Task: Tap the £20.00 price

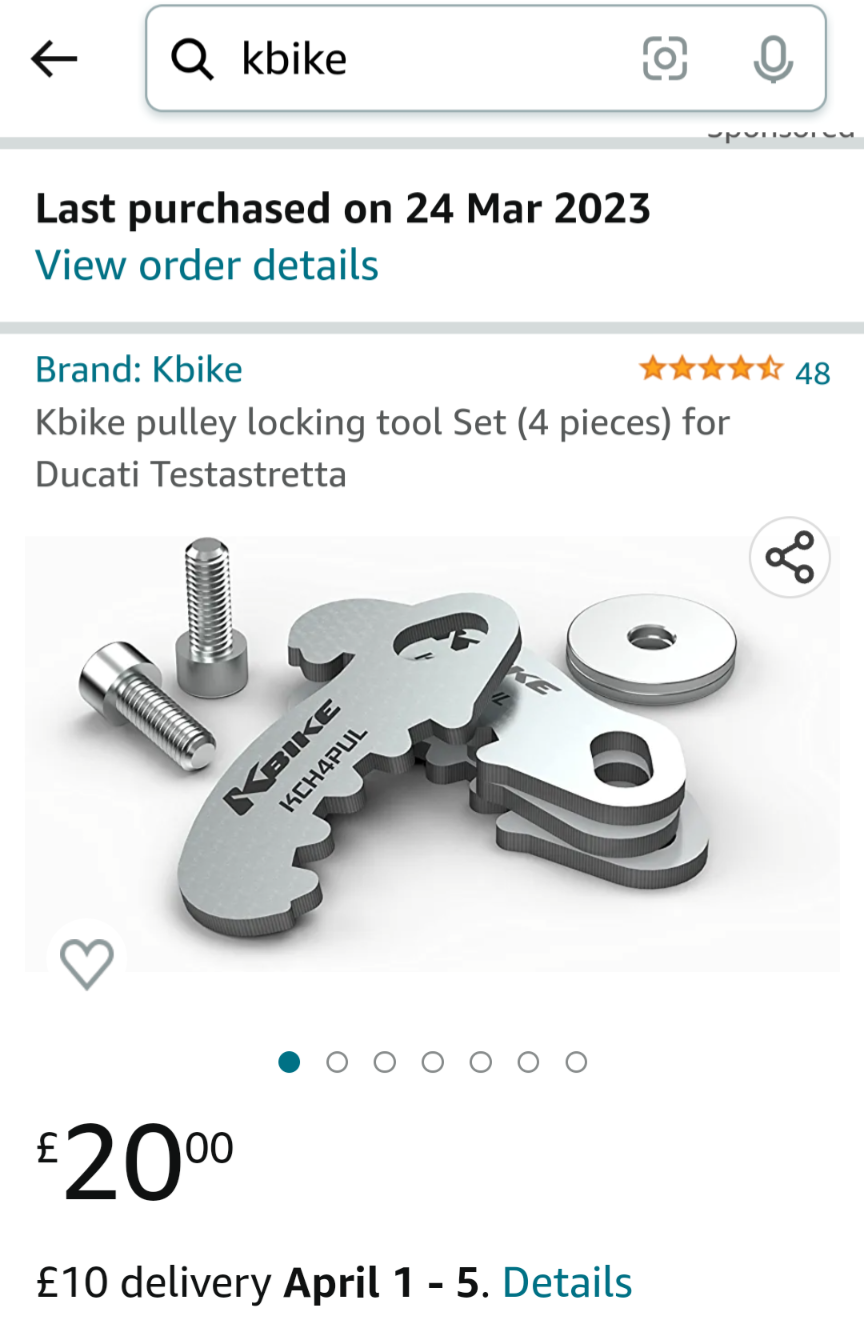Action: pyautogui.click(x=135, y=1160)
